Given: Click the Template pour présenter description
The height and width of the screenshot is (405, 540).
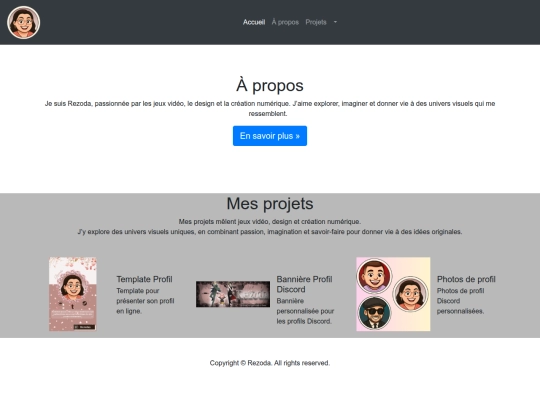Looking at the screenshot, I should pyautogui.click(x=145, y=301).
